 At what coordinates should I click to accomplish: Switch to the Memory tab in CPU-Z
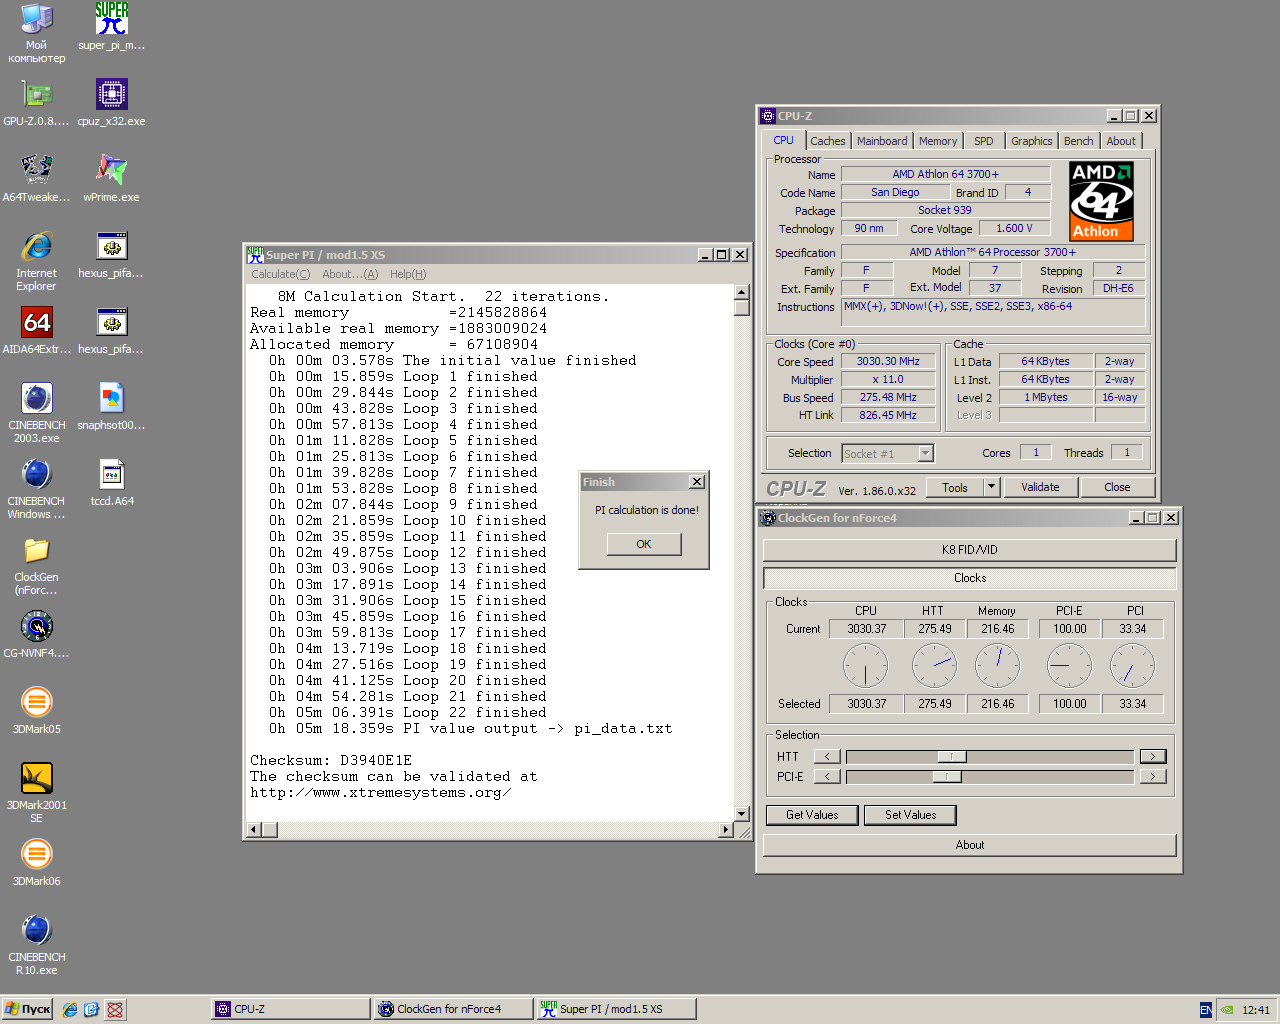point(937,141)
